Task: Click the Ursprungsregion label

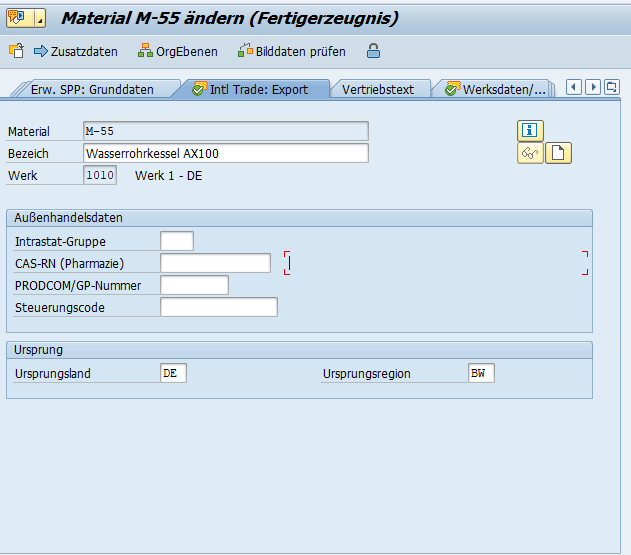Action: [x=367, y=373]
